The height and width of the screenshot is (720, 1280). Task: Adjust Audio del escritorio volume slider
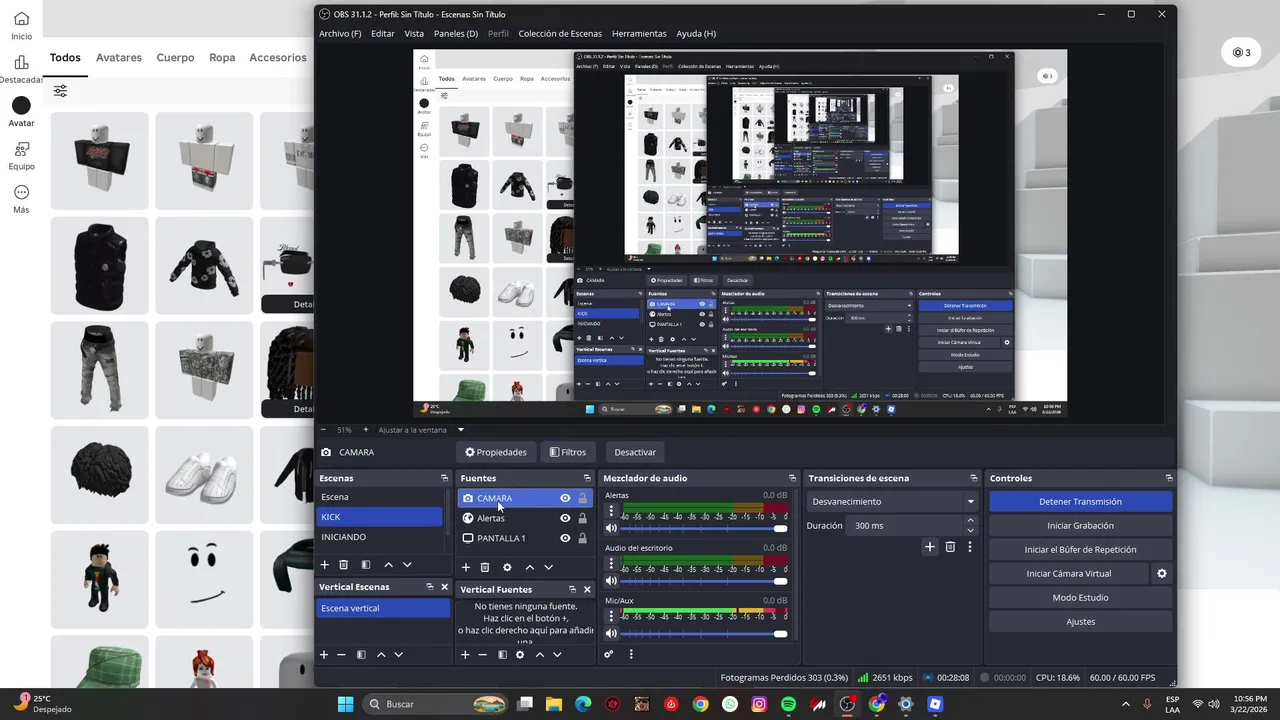click(704, 581)
